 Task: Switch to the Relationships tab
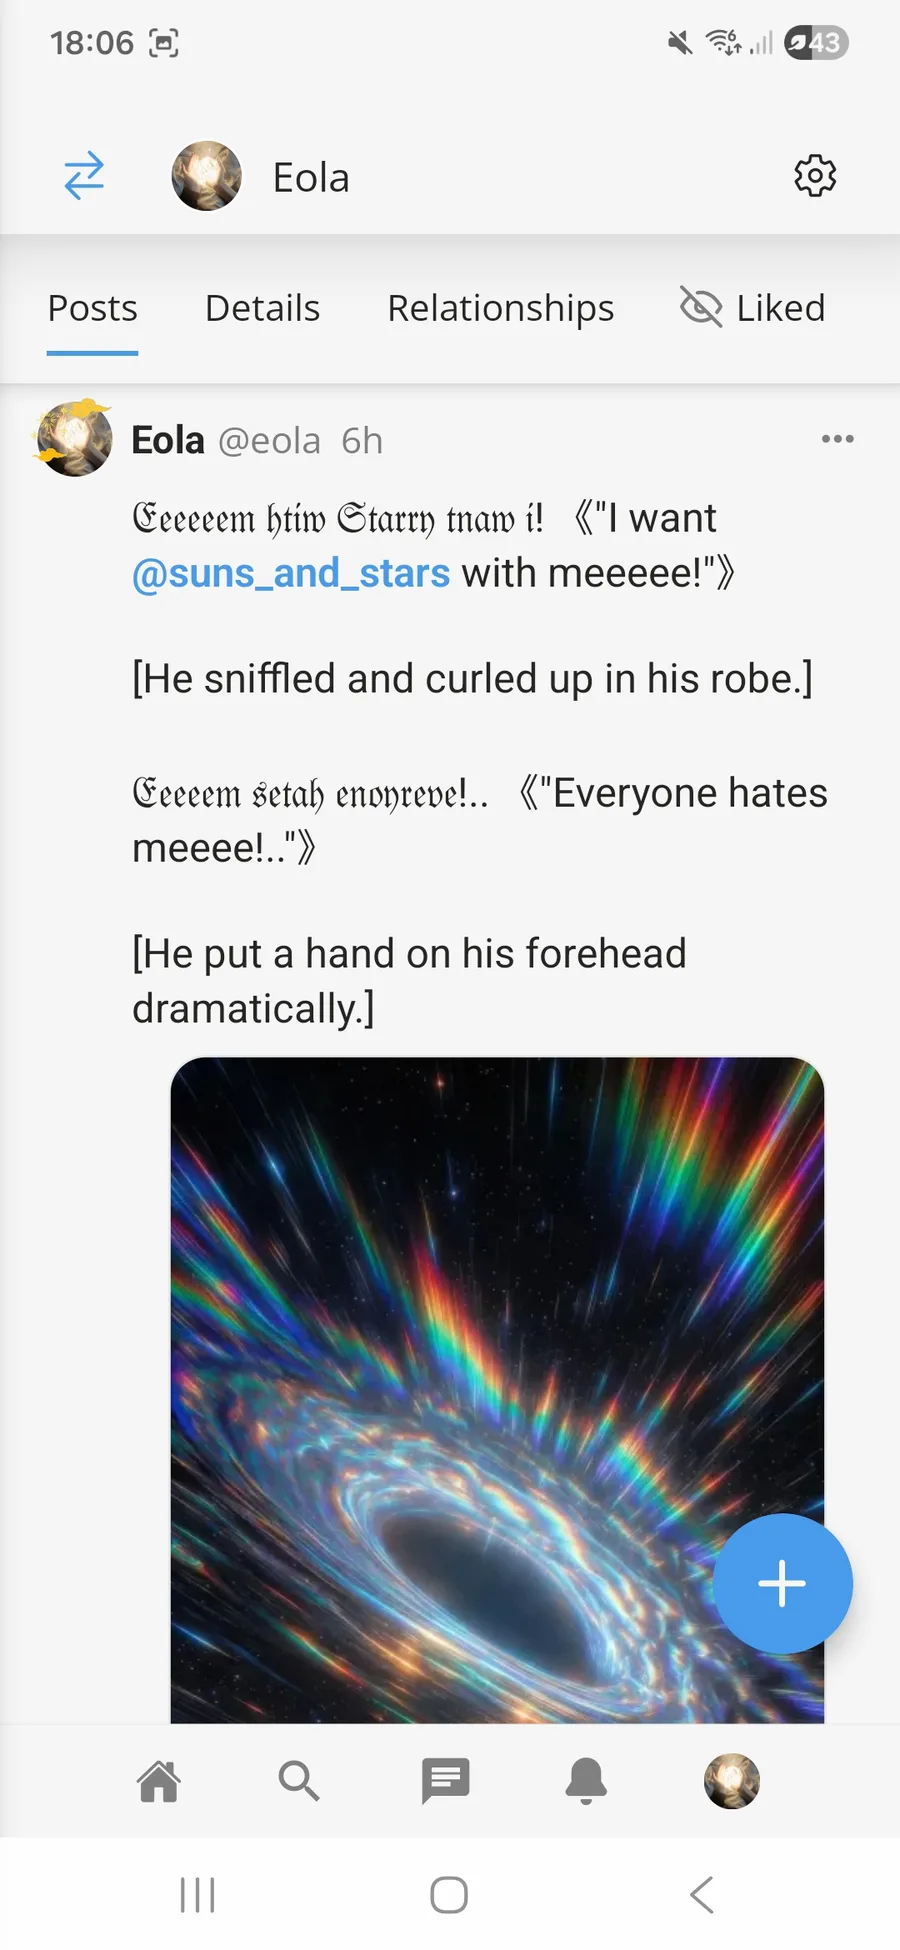[500, 308]
